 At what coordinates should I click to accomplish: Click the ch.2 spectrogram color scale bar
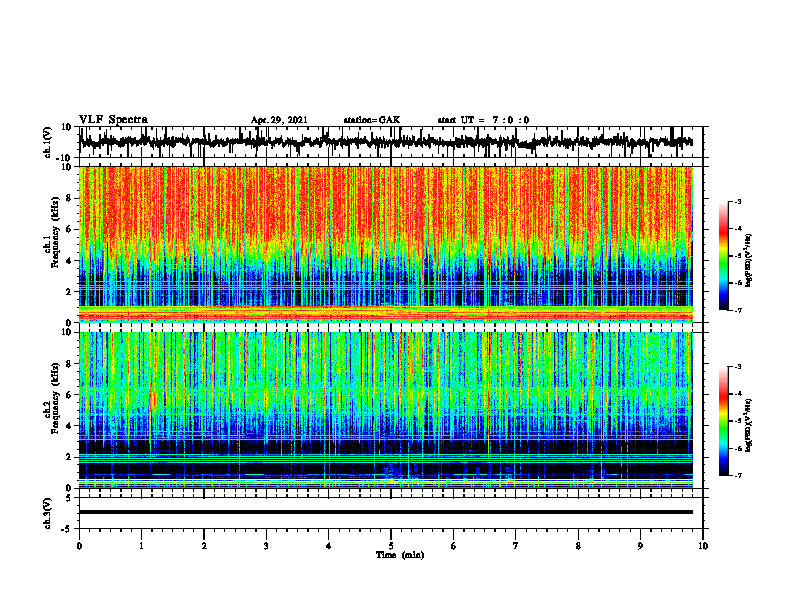[723, 421]
